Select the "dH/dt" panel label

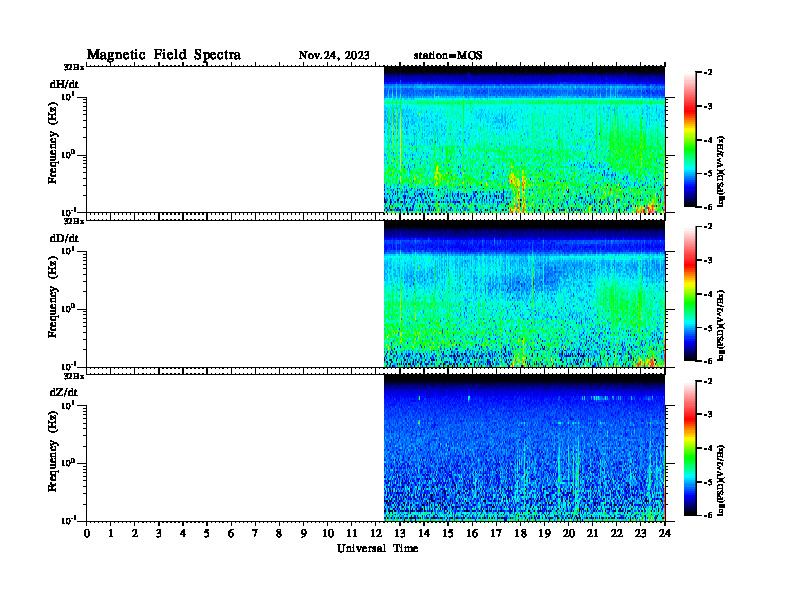tap(64, 84)
